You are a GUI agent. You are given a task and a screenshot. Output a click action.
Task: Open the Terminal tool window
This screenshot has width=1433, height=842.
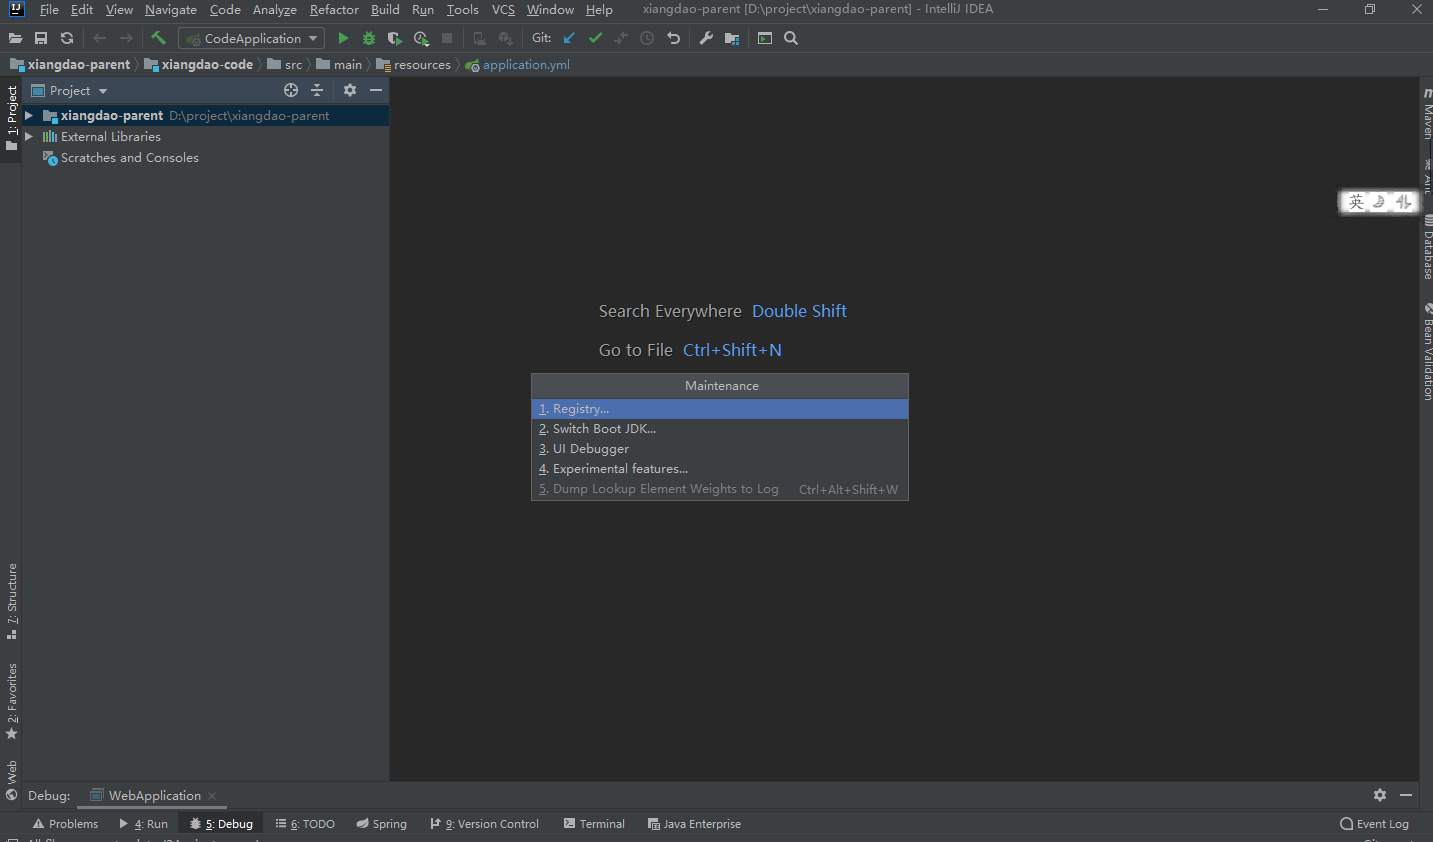pyautogui.click(x=594, y=824)
